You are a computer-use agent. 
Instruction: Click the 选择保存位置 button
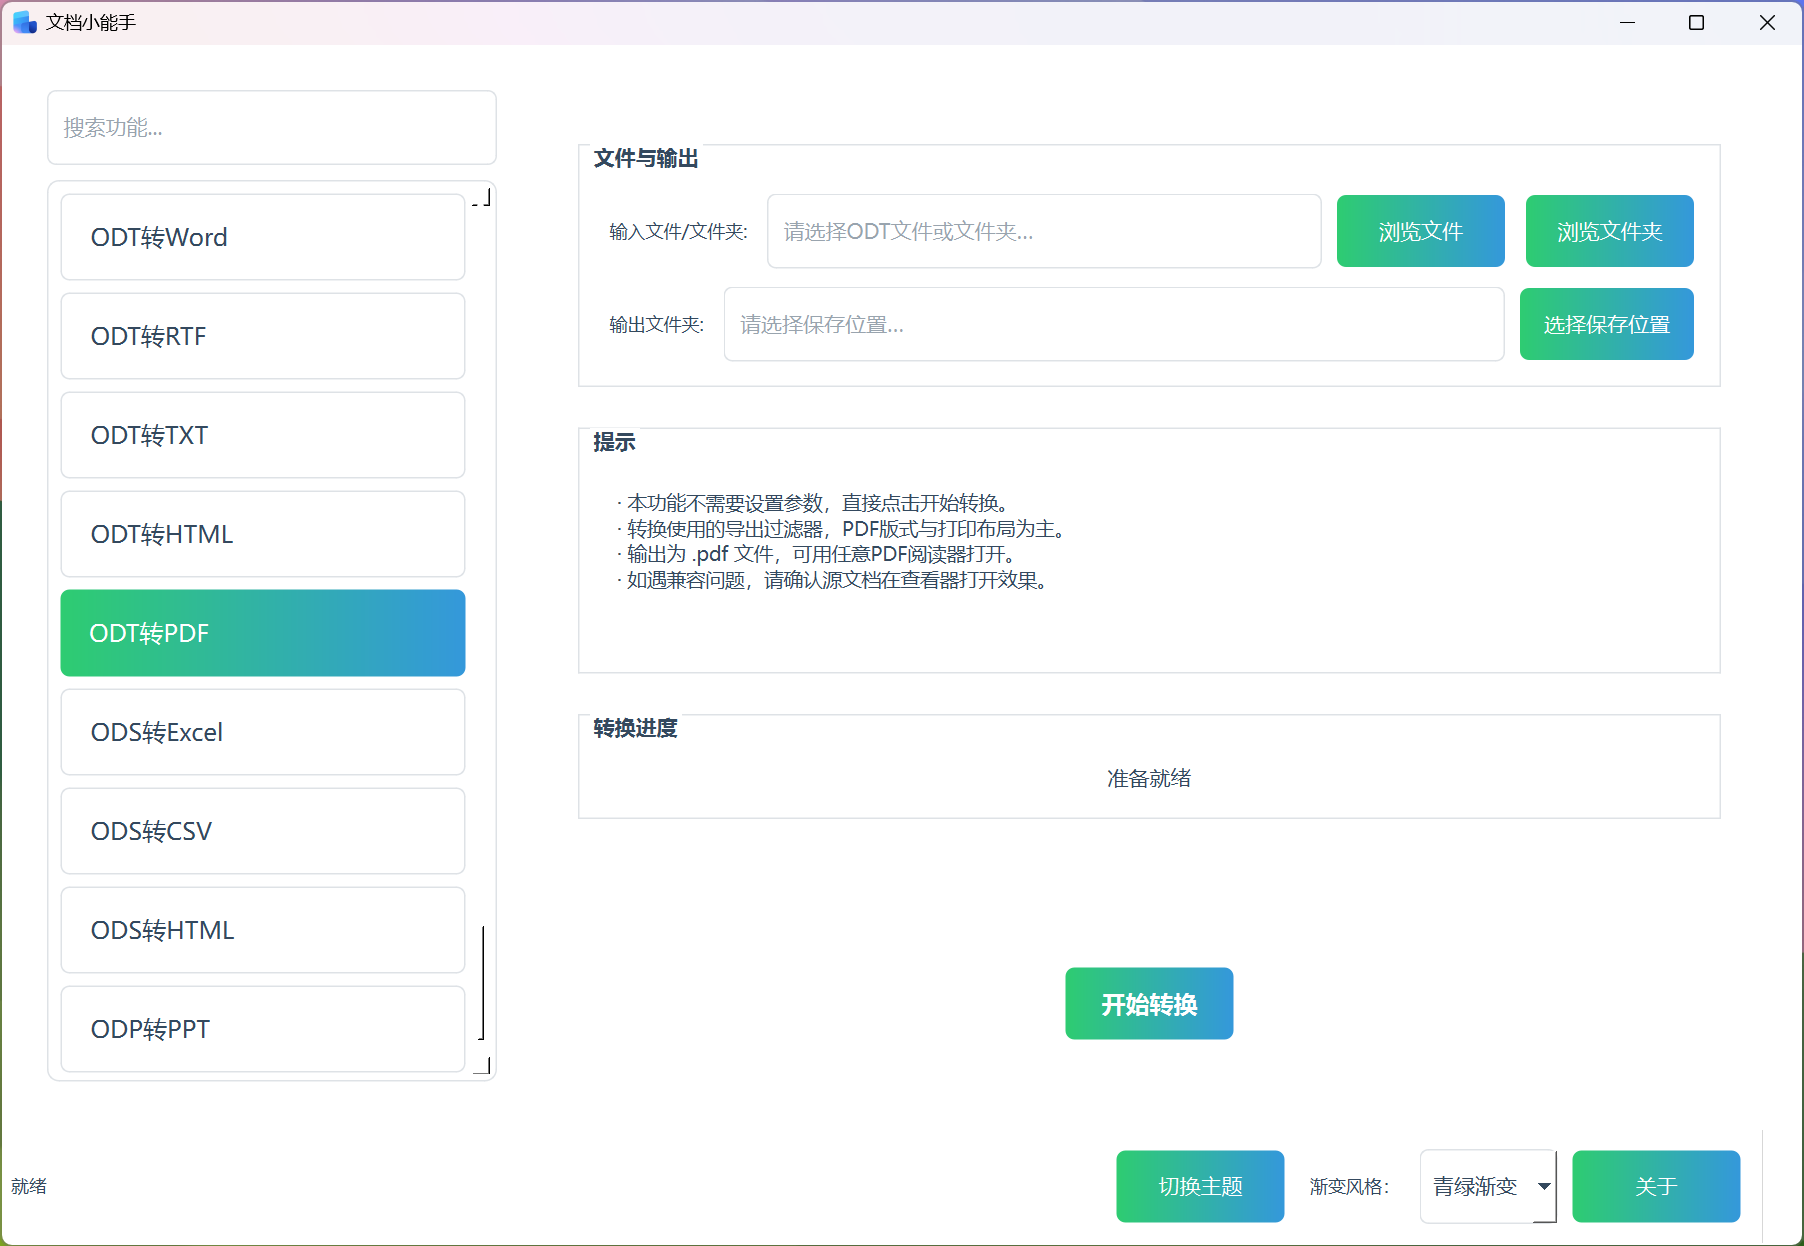[1605, 324]
